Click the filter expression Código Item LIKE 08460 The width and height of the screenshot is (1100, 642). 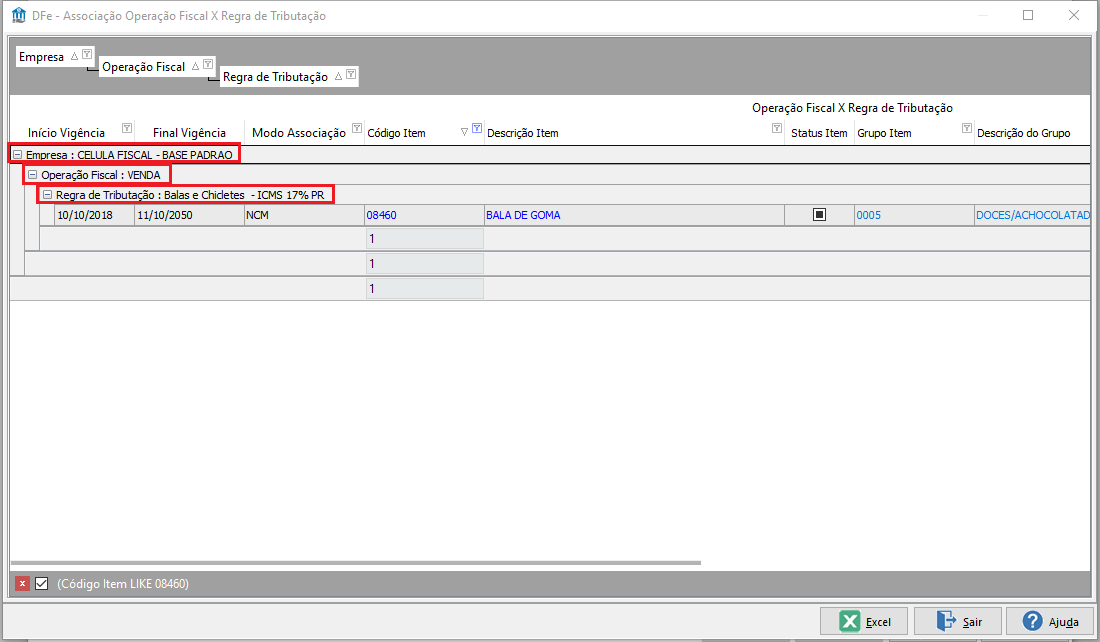point(123,584)
